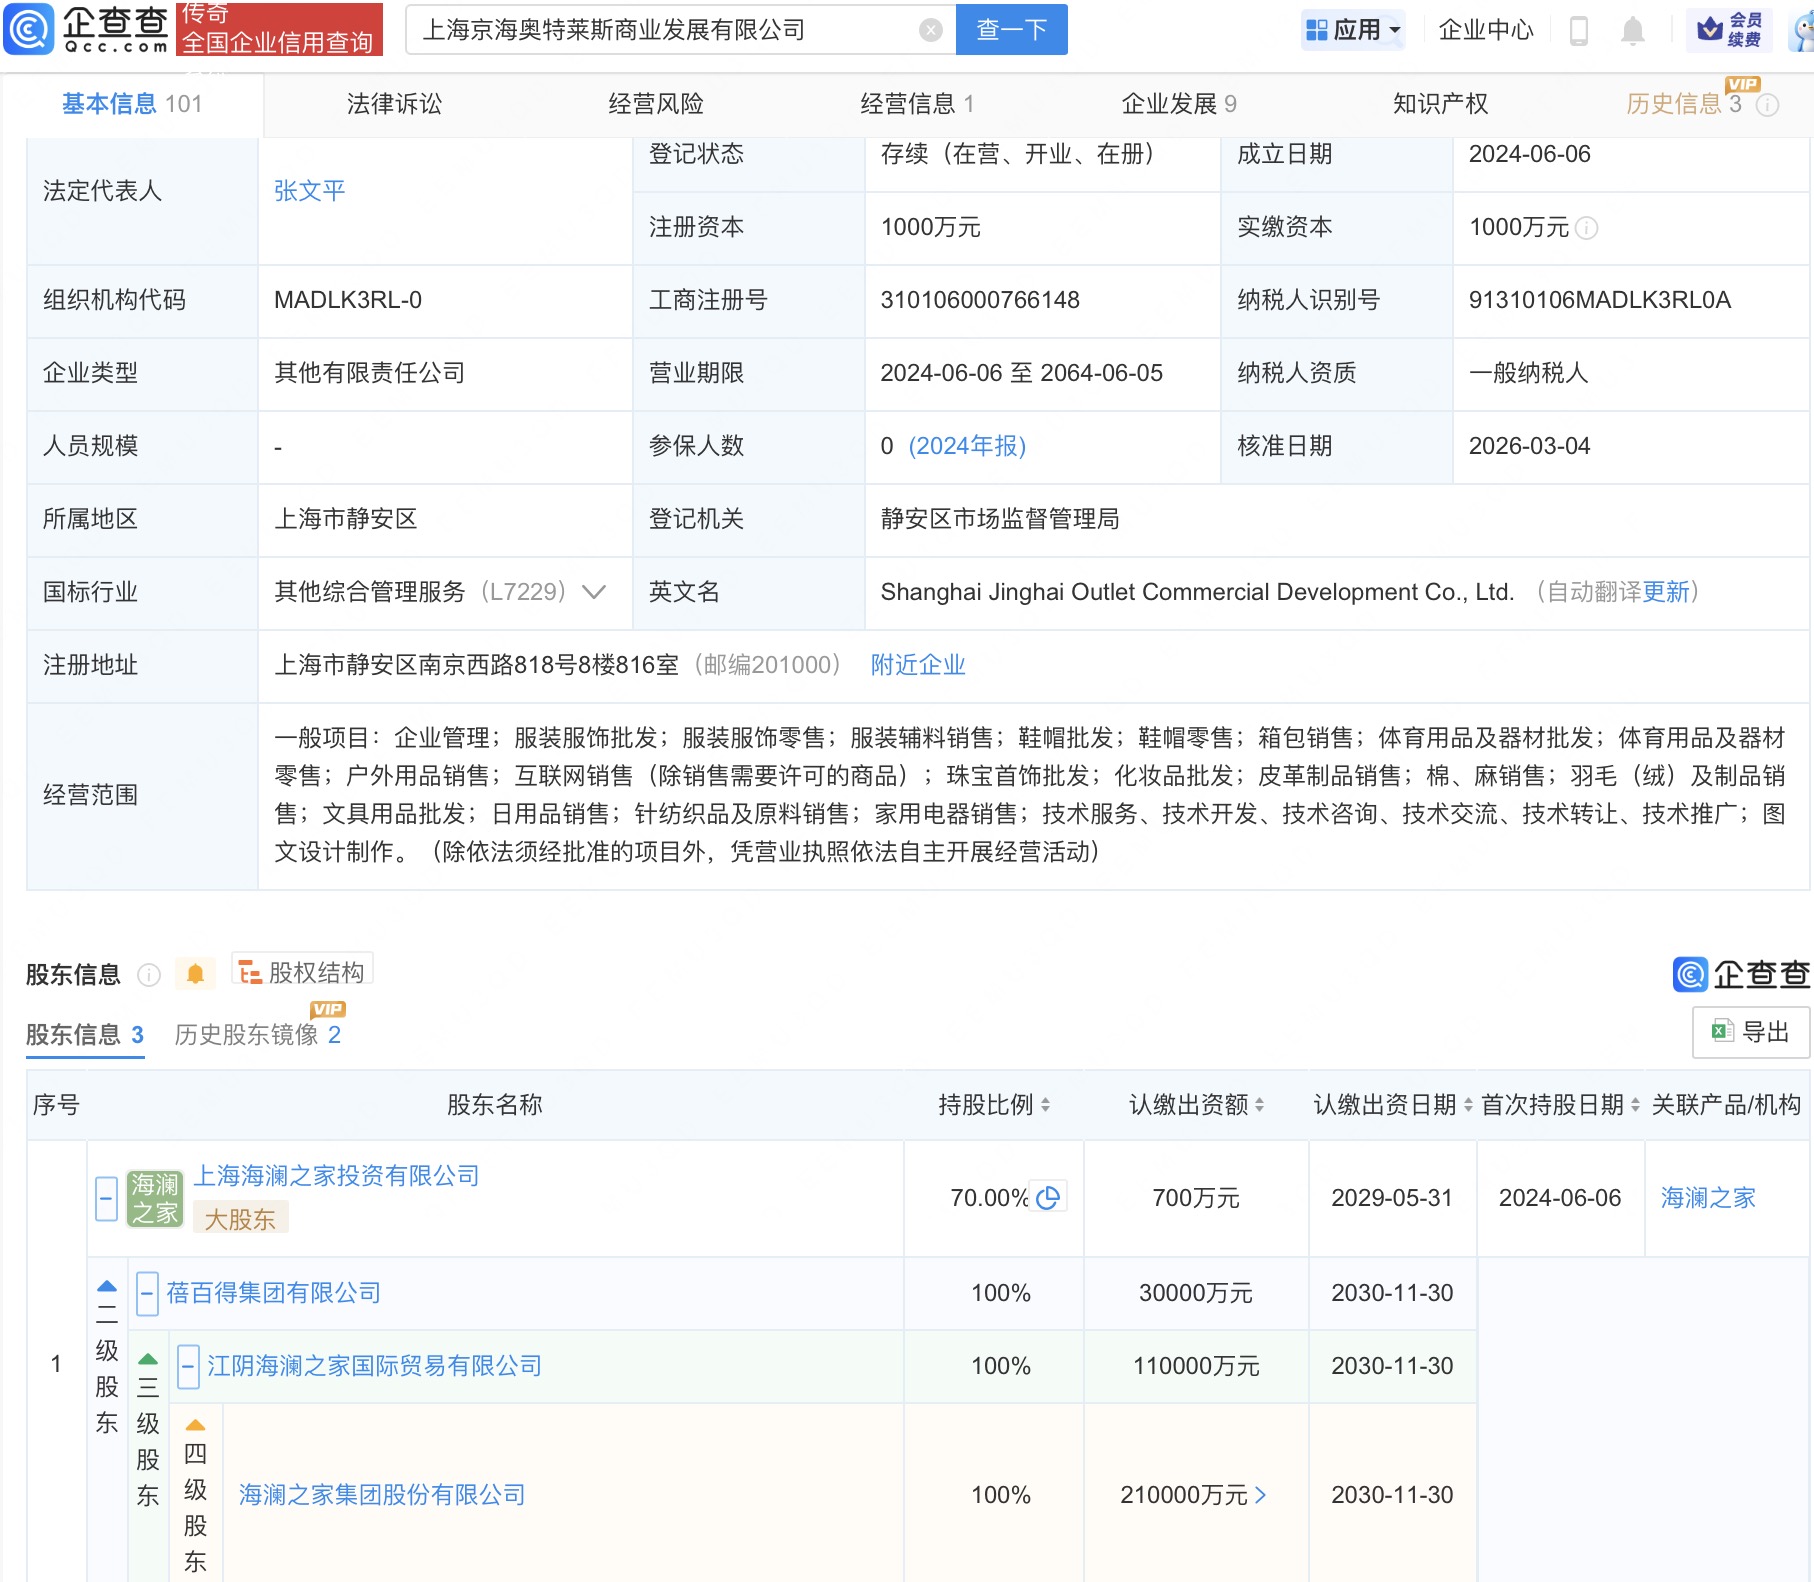Clear the search box with the x icon
Image resolution: width=1814 pixels, height=1582 pixels.
click(932, 29)
